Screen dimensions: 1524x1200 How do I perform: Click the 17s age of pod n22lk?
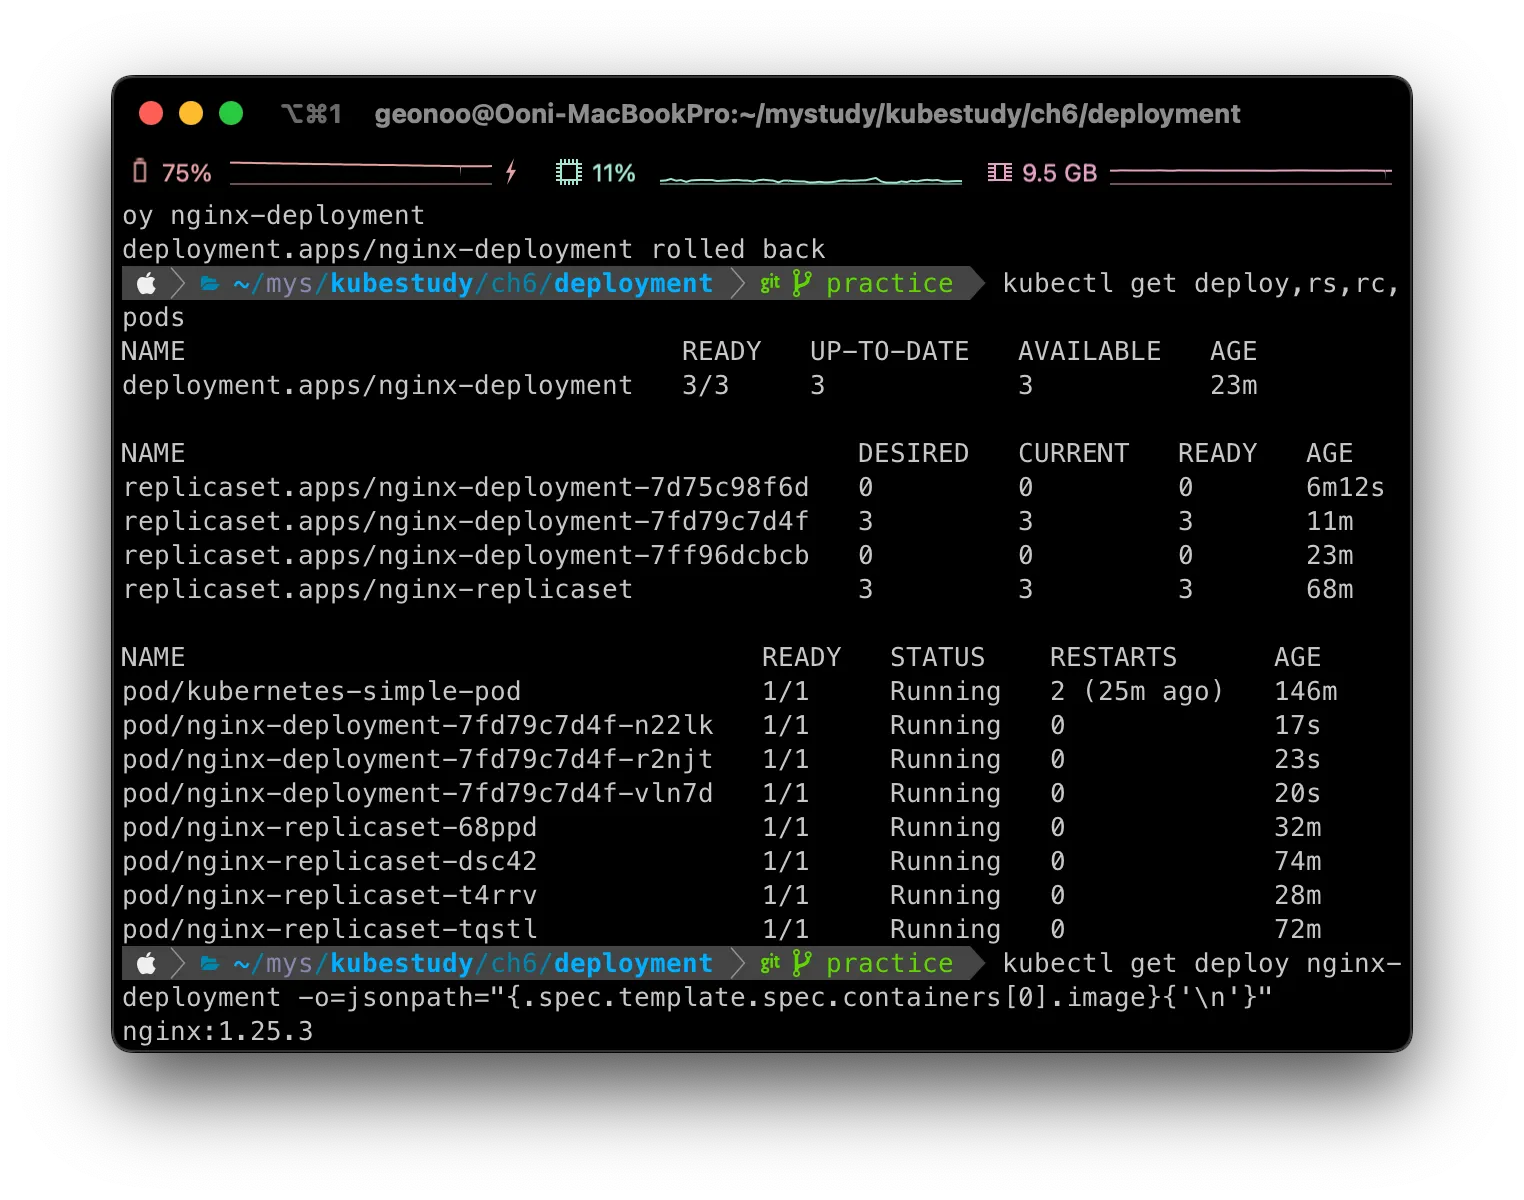tap(1298, 725)
